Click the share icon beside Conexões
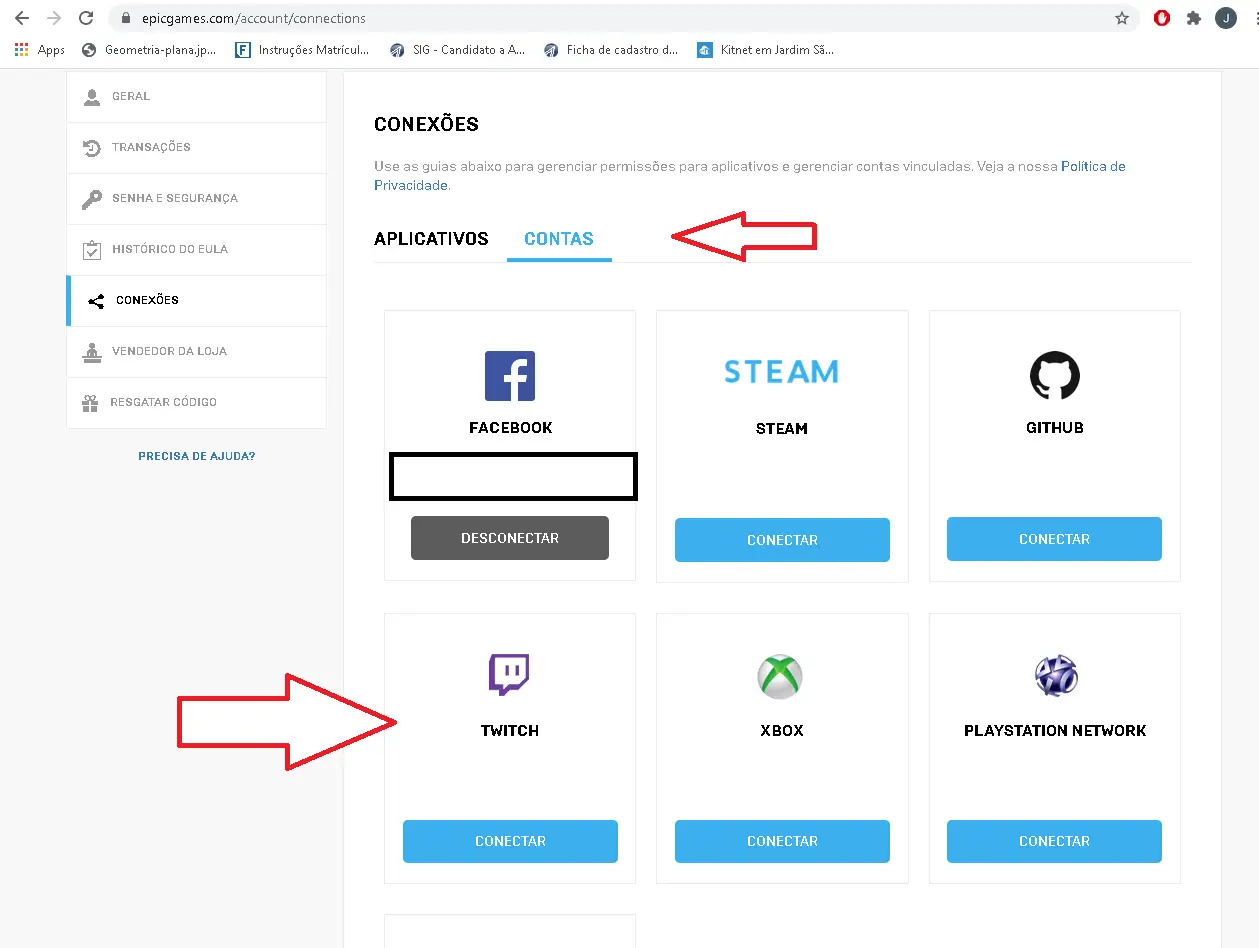Screen dimensions: 1259x948 (x=96, y=301)
